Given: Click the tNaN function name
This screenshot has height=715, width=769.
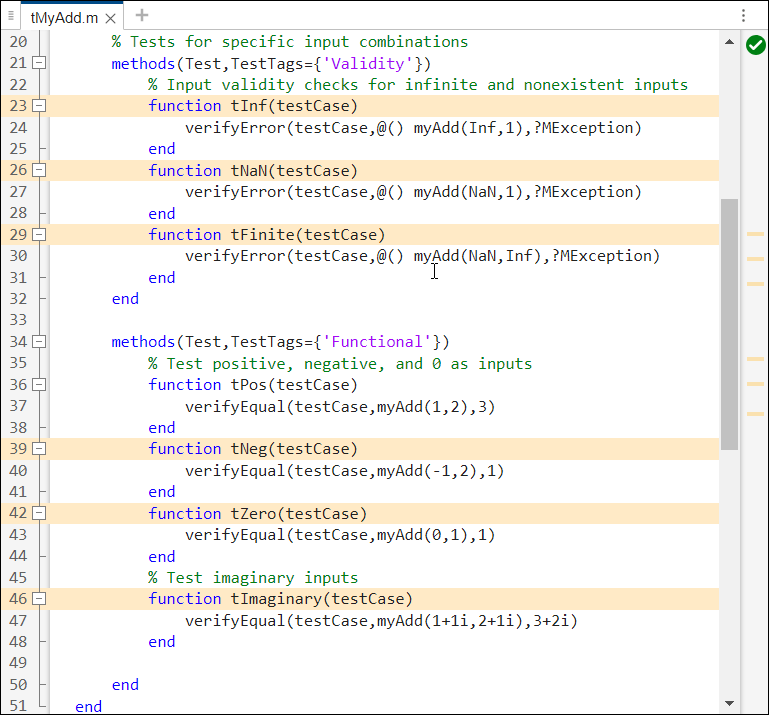Looking at the screenshot, I should pyautogui.click(x=249, y=171).
